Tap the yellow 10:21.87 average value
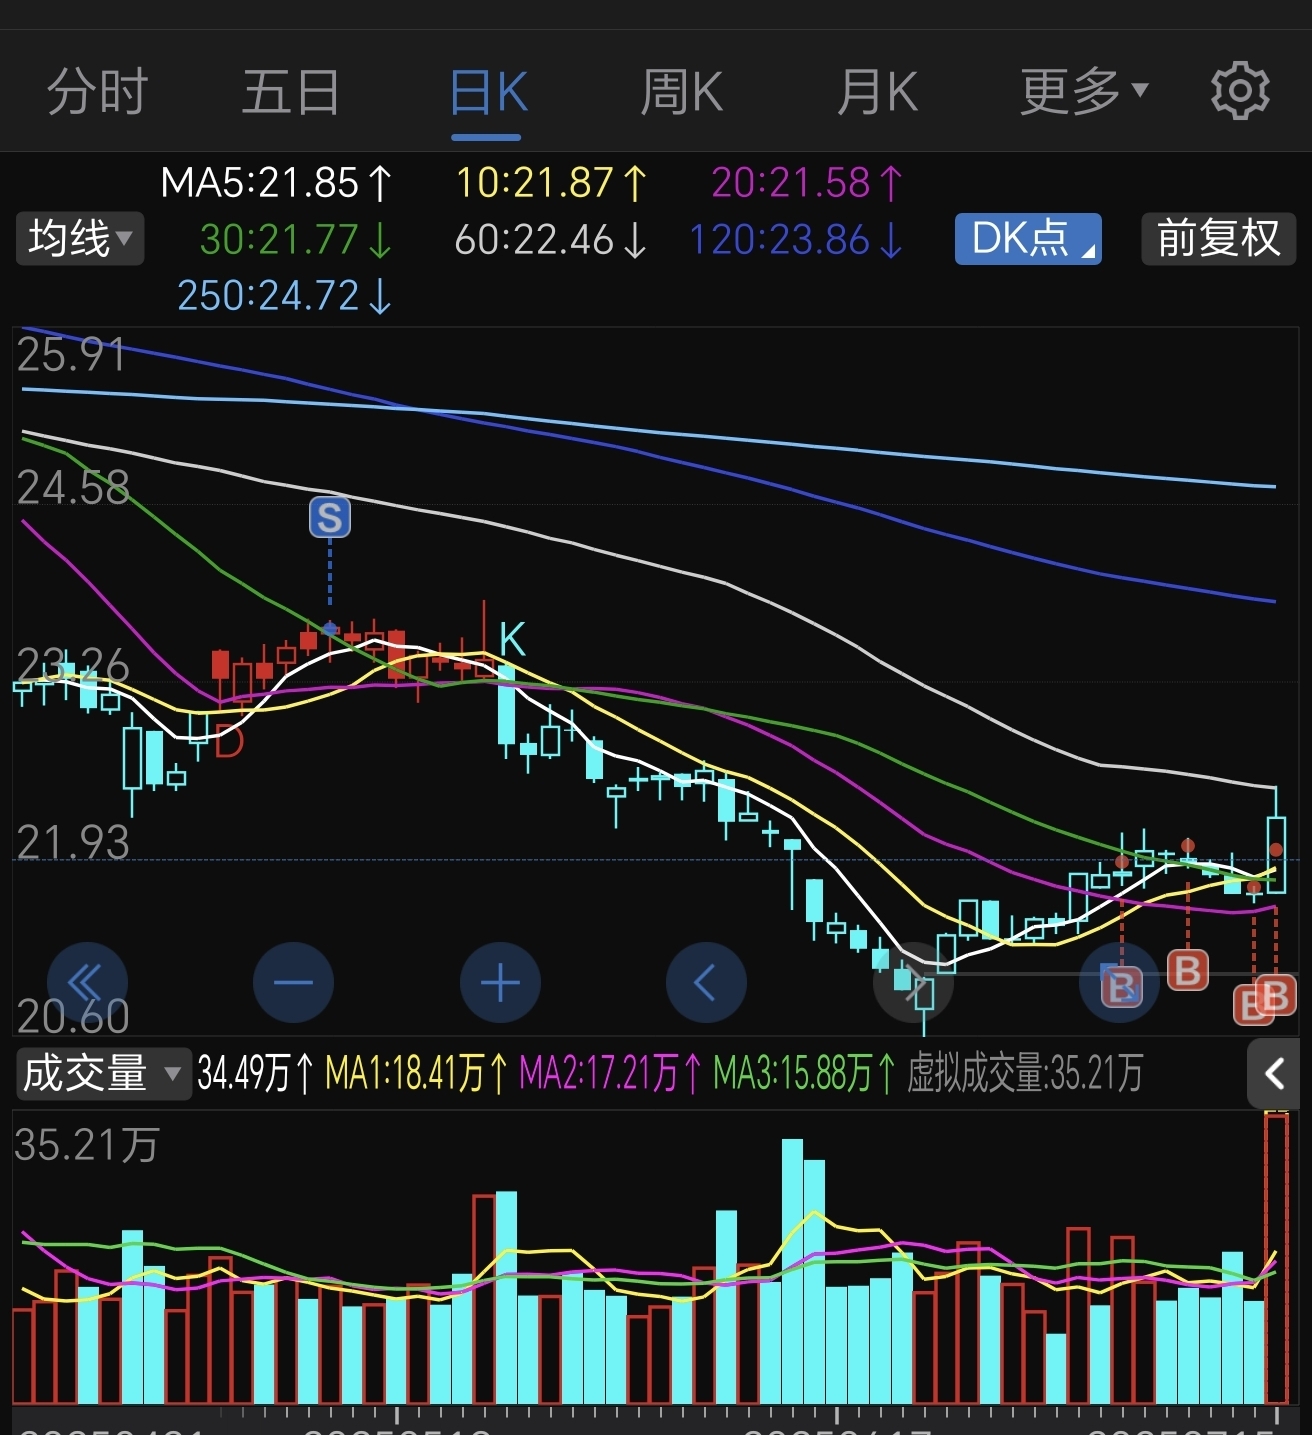The height and width of the screenshot is (1435, 1312). point(552,183)
